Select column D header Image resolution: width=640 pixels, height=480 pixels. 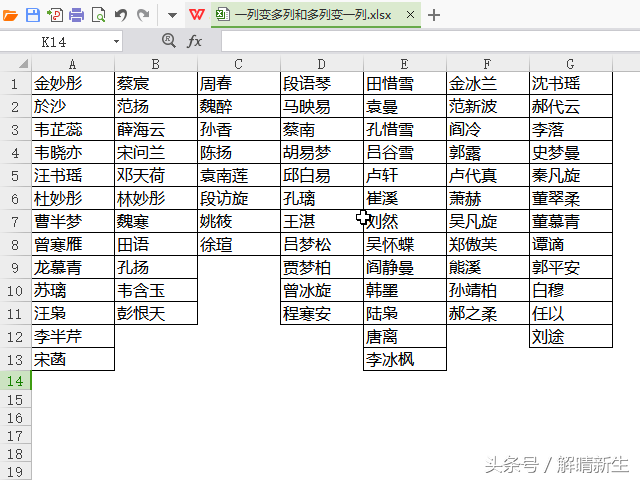point(322,64)
